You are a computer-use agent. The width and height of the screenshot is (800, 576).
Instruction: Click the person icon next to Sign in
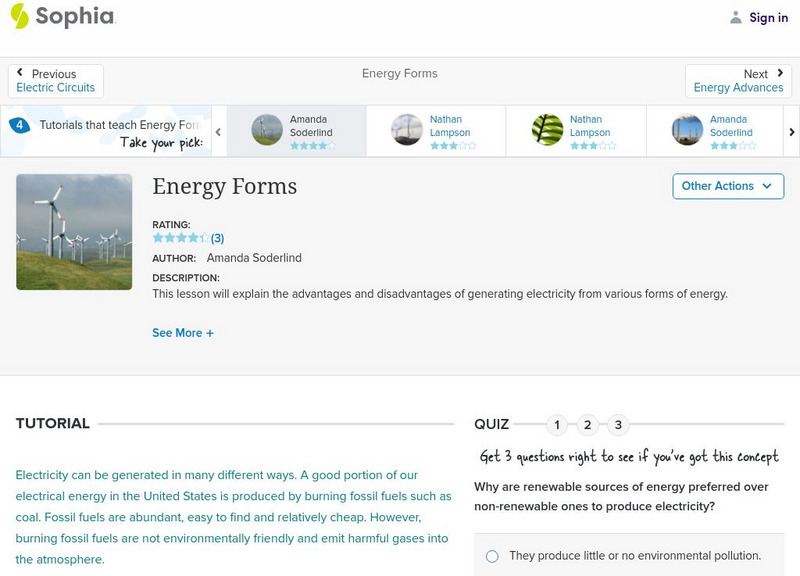point(734,16)
